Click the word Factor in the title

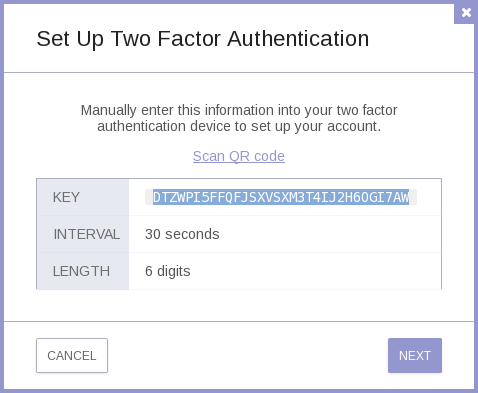pyautogui.click(x=189, y=39)
